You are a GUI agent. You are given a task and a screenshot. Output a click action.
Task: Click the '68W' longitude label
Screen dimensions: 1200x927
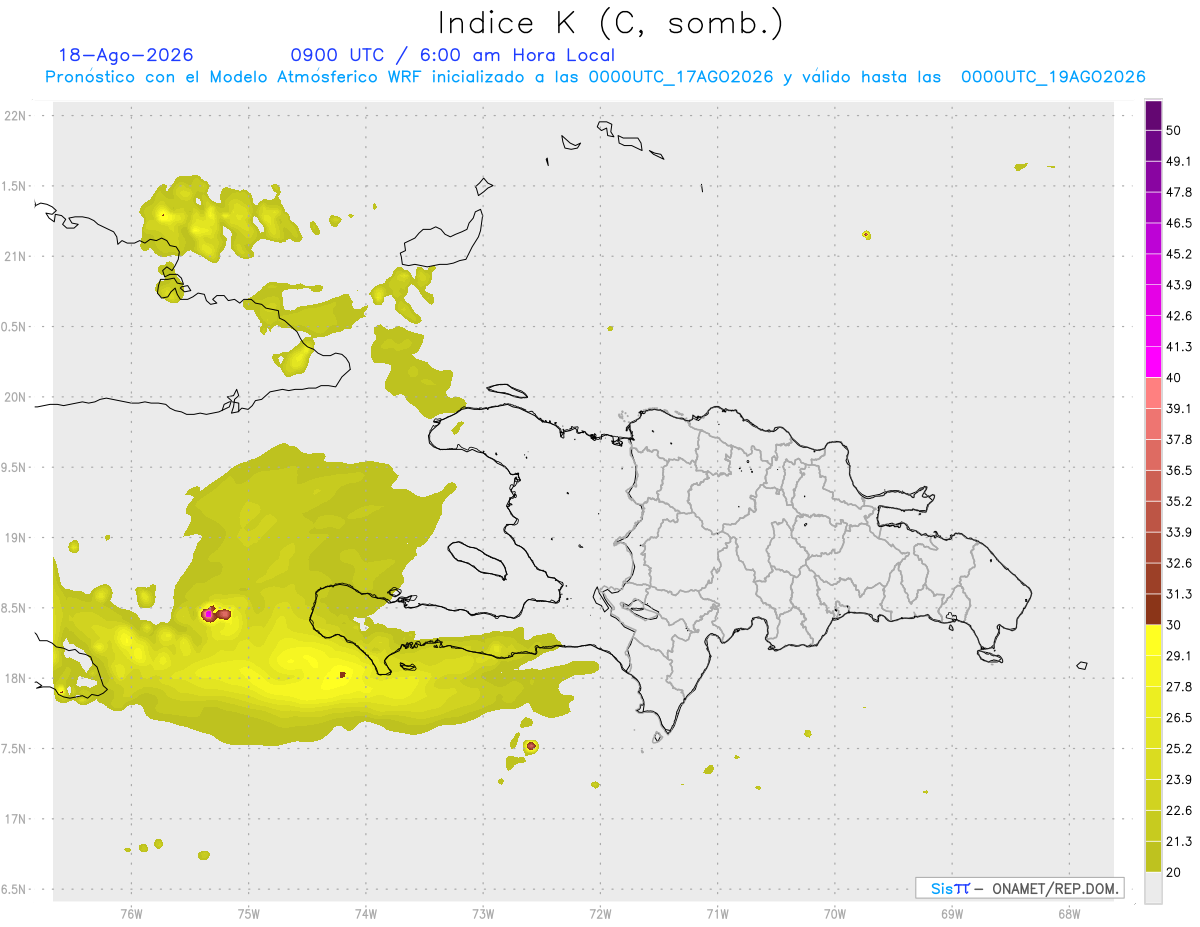pyautogui.click(x=1068, y=913)
